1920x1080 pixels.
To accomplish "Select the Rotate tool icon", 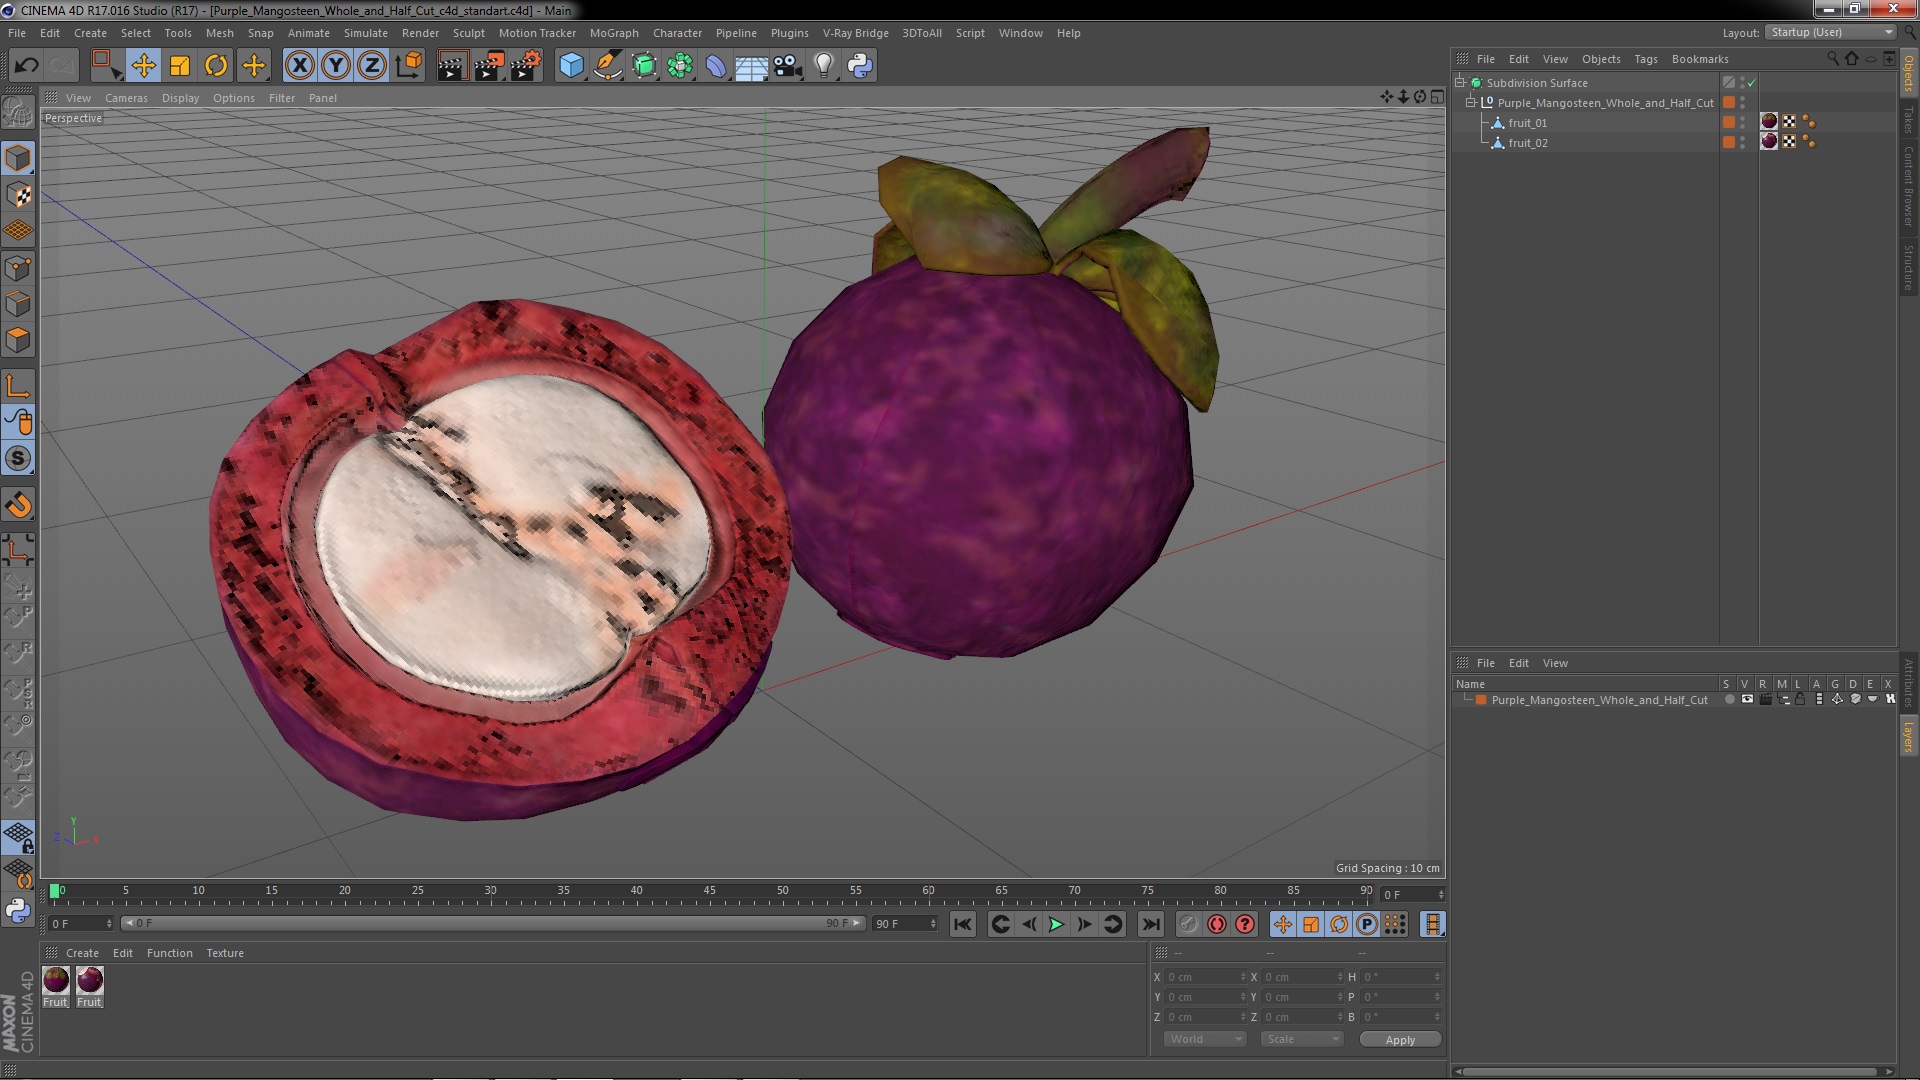I will pos(216,66).
